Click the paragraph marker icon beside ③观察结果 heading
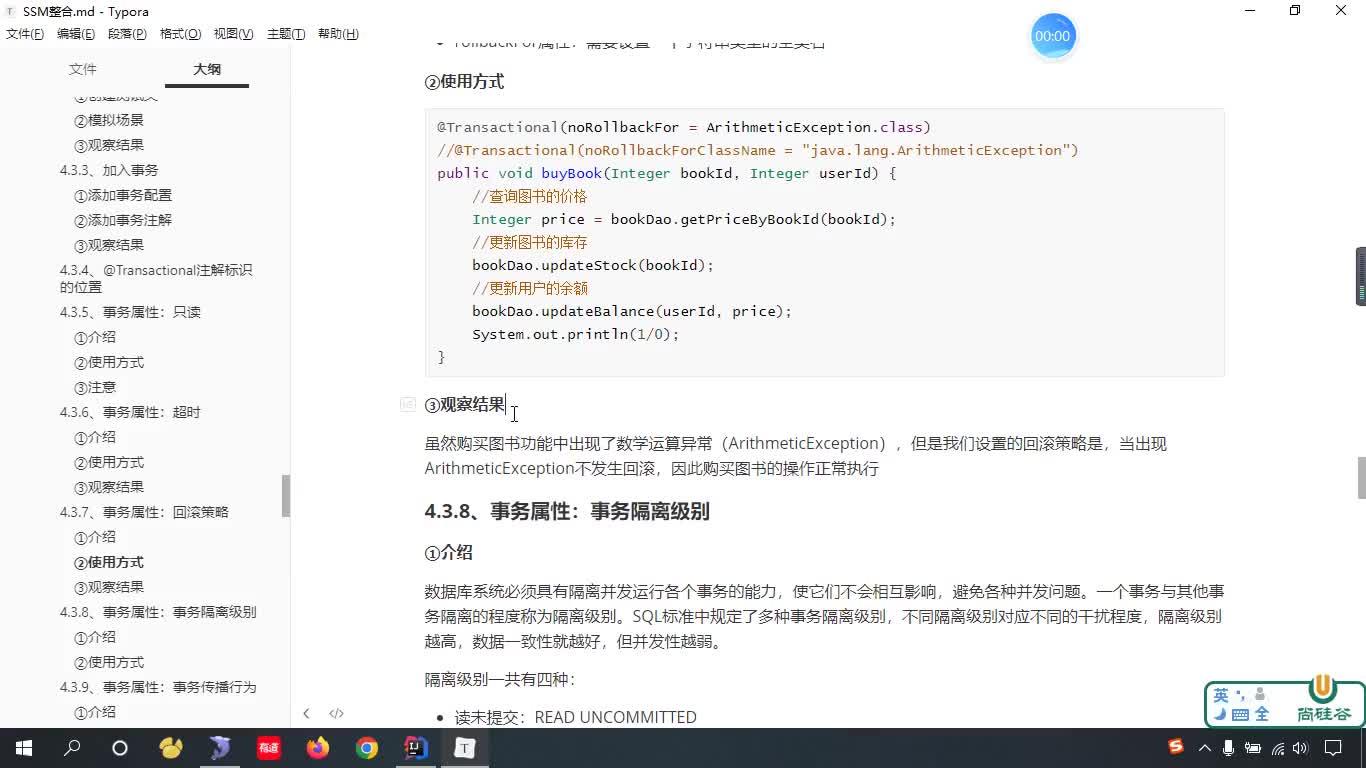This screenshot has width=1366, height=768. click(x=407, y=404)
